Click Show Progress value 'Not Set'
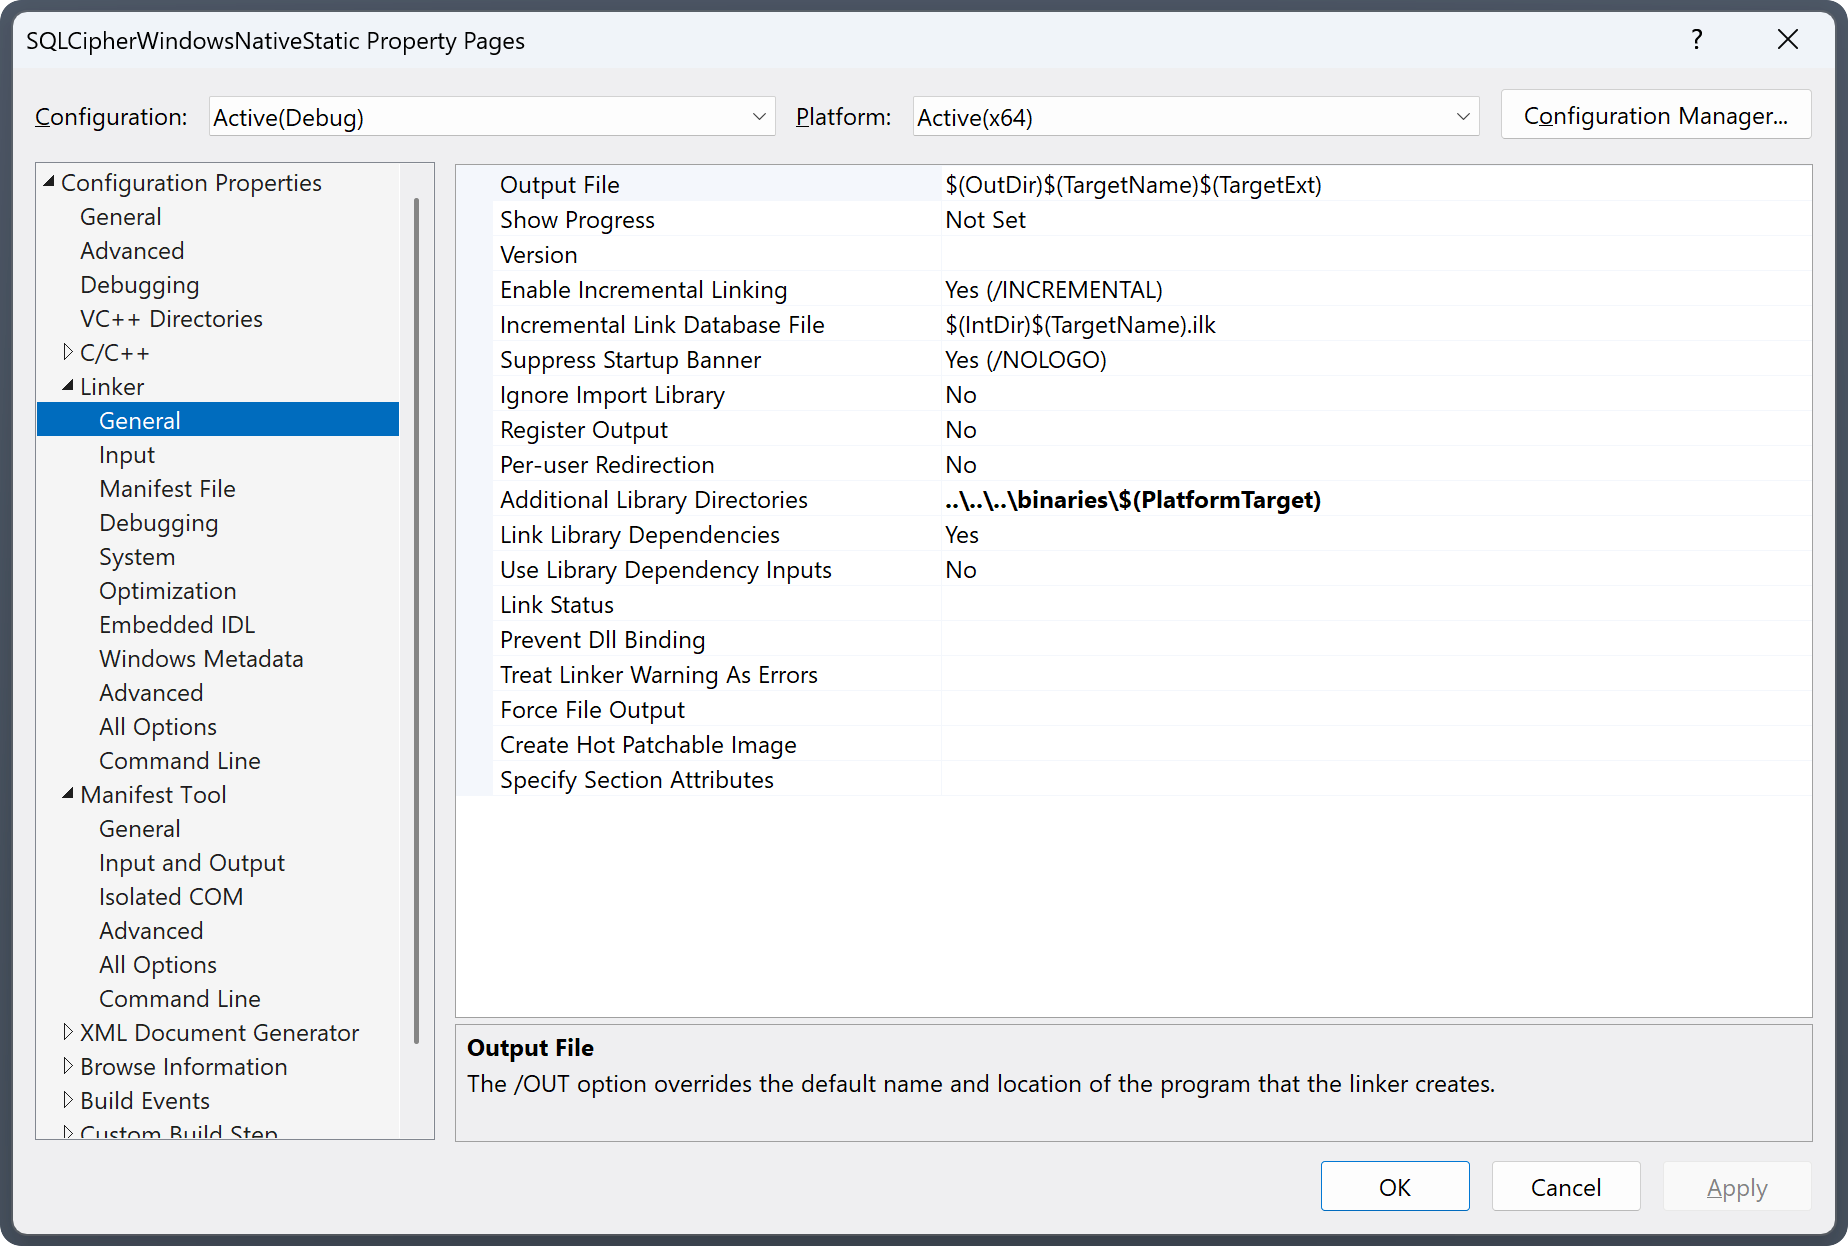Screen dimensions: 1848x1246 (x=1376, y=220)
